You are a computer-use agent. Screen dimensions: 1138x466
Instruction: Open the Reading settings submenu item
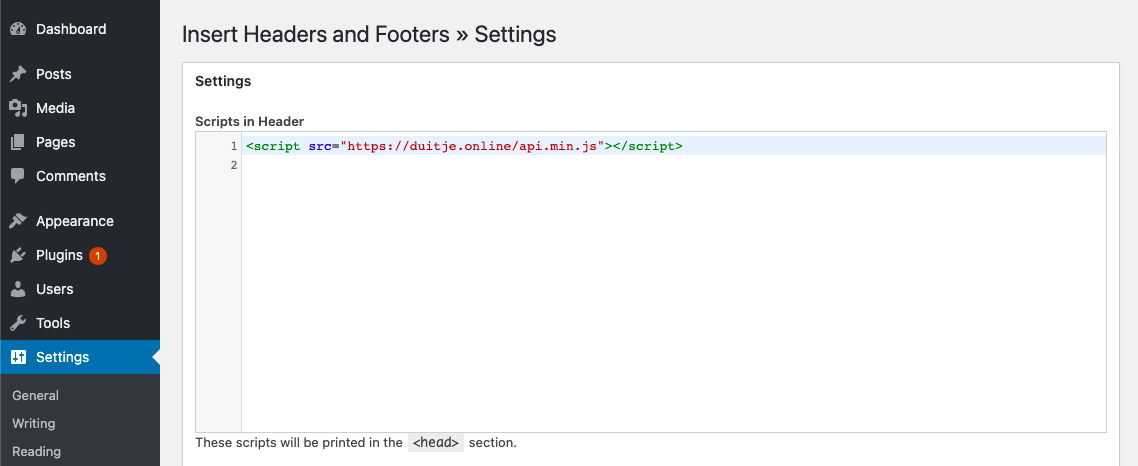point(36,451)
